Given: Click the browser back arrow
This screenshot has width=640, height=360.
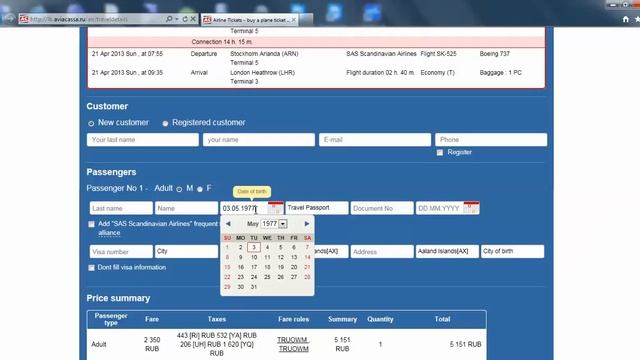Looking at the screenshot, I should click(x=8, y=19).
